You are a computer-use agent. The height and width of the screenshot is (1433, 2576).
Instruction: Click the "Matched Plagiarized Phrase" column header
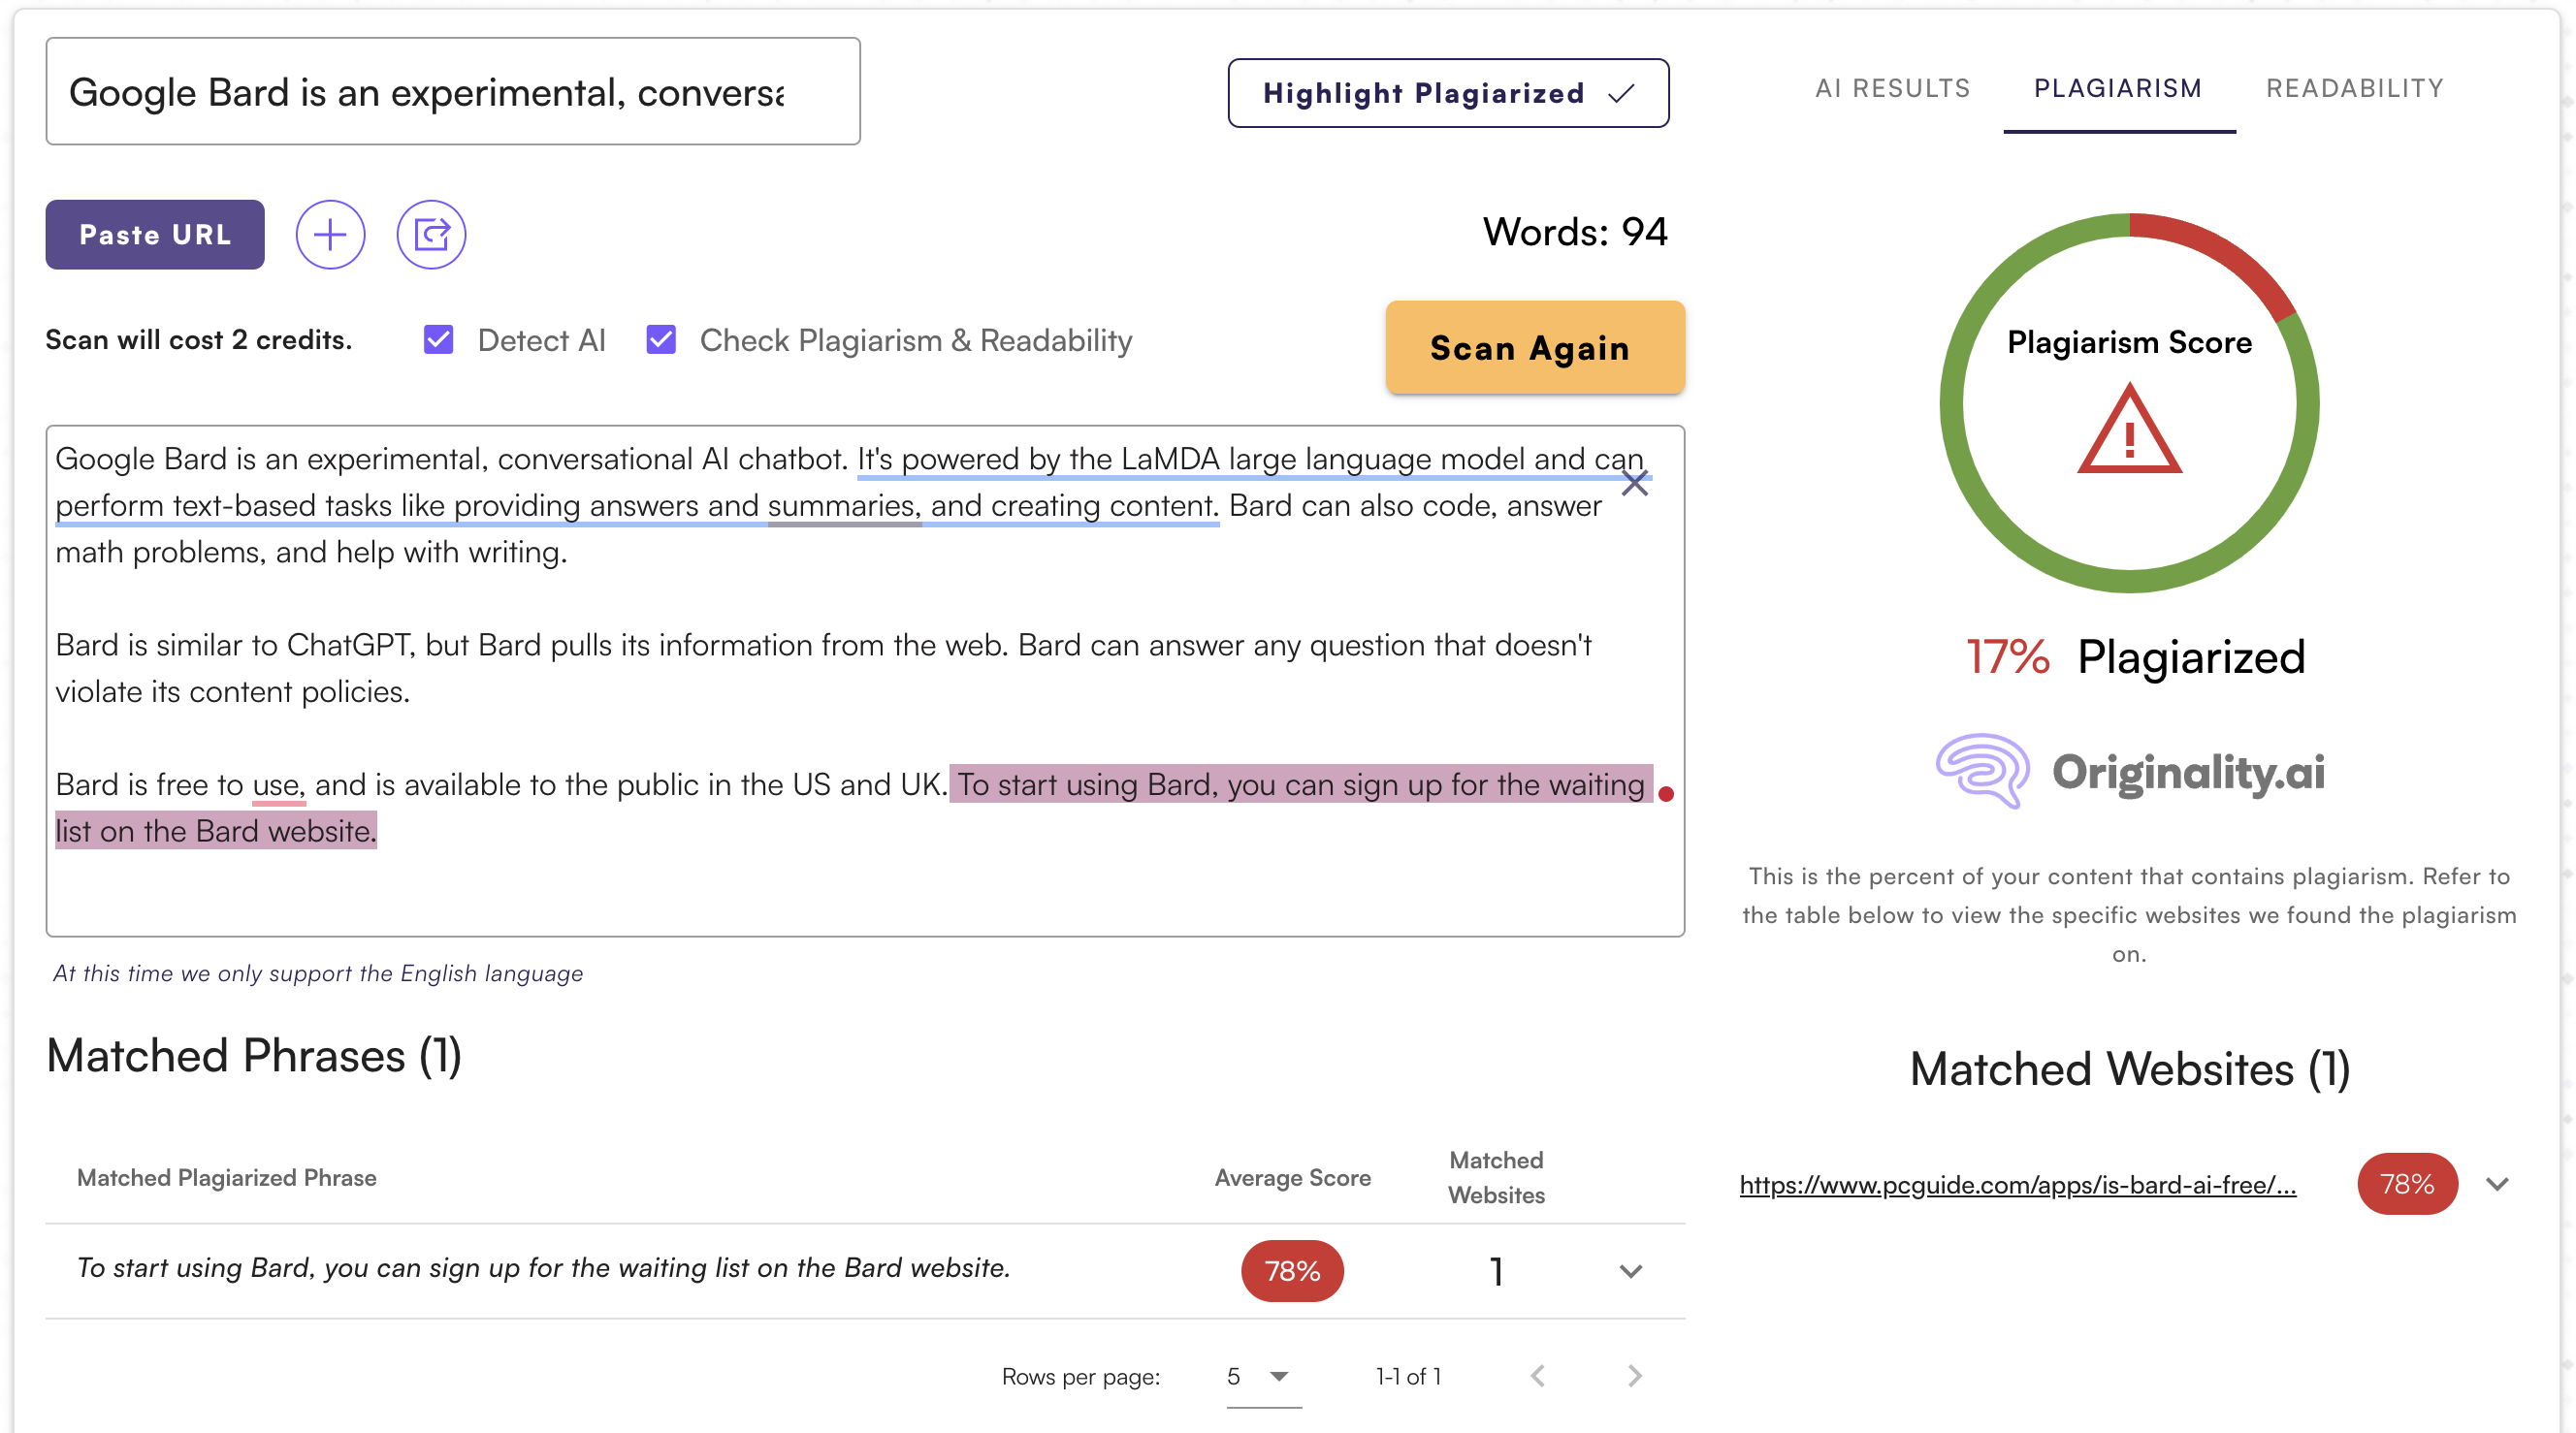(227, 1177)
